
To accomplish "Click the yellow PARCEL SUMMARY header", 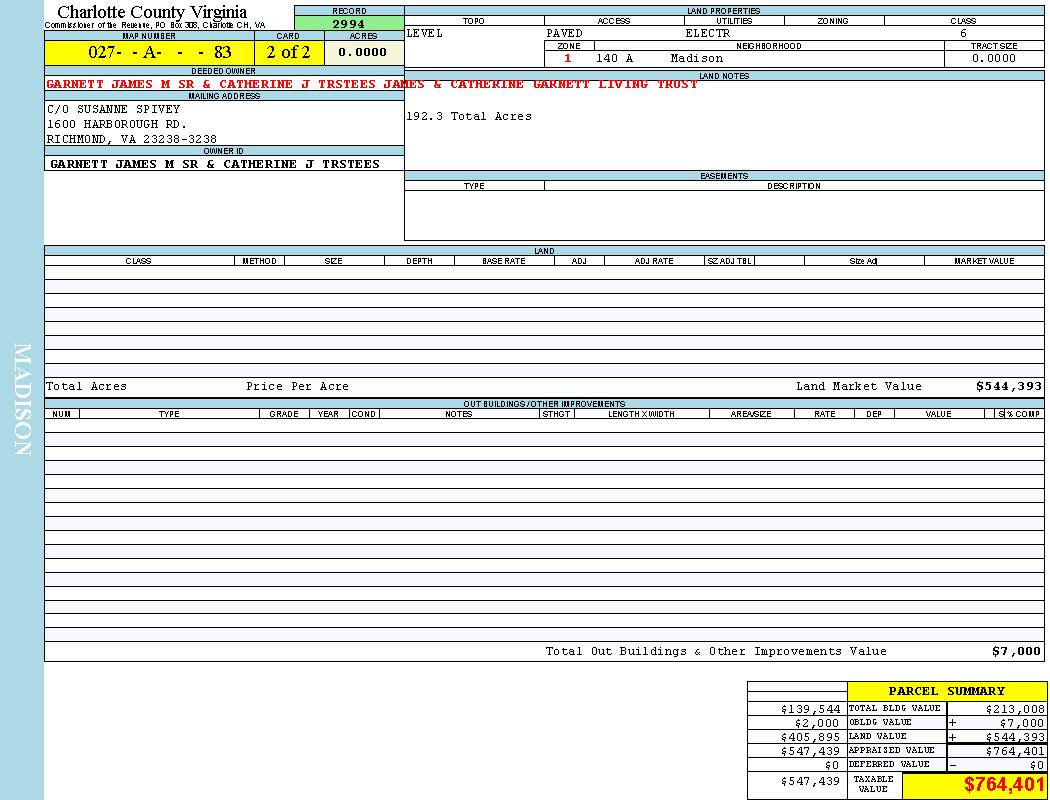I will click(946, 691).
